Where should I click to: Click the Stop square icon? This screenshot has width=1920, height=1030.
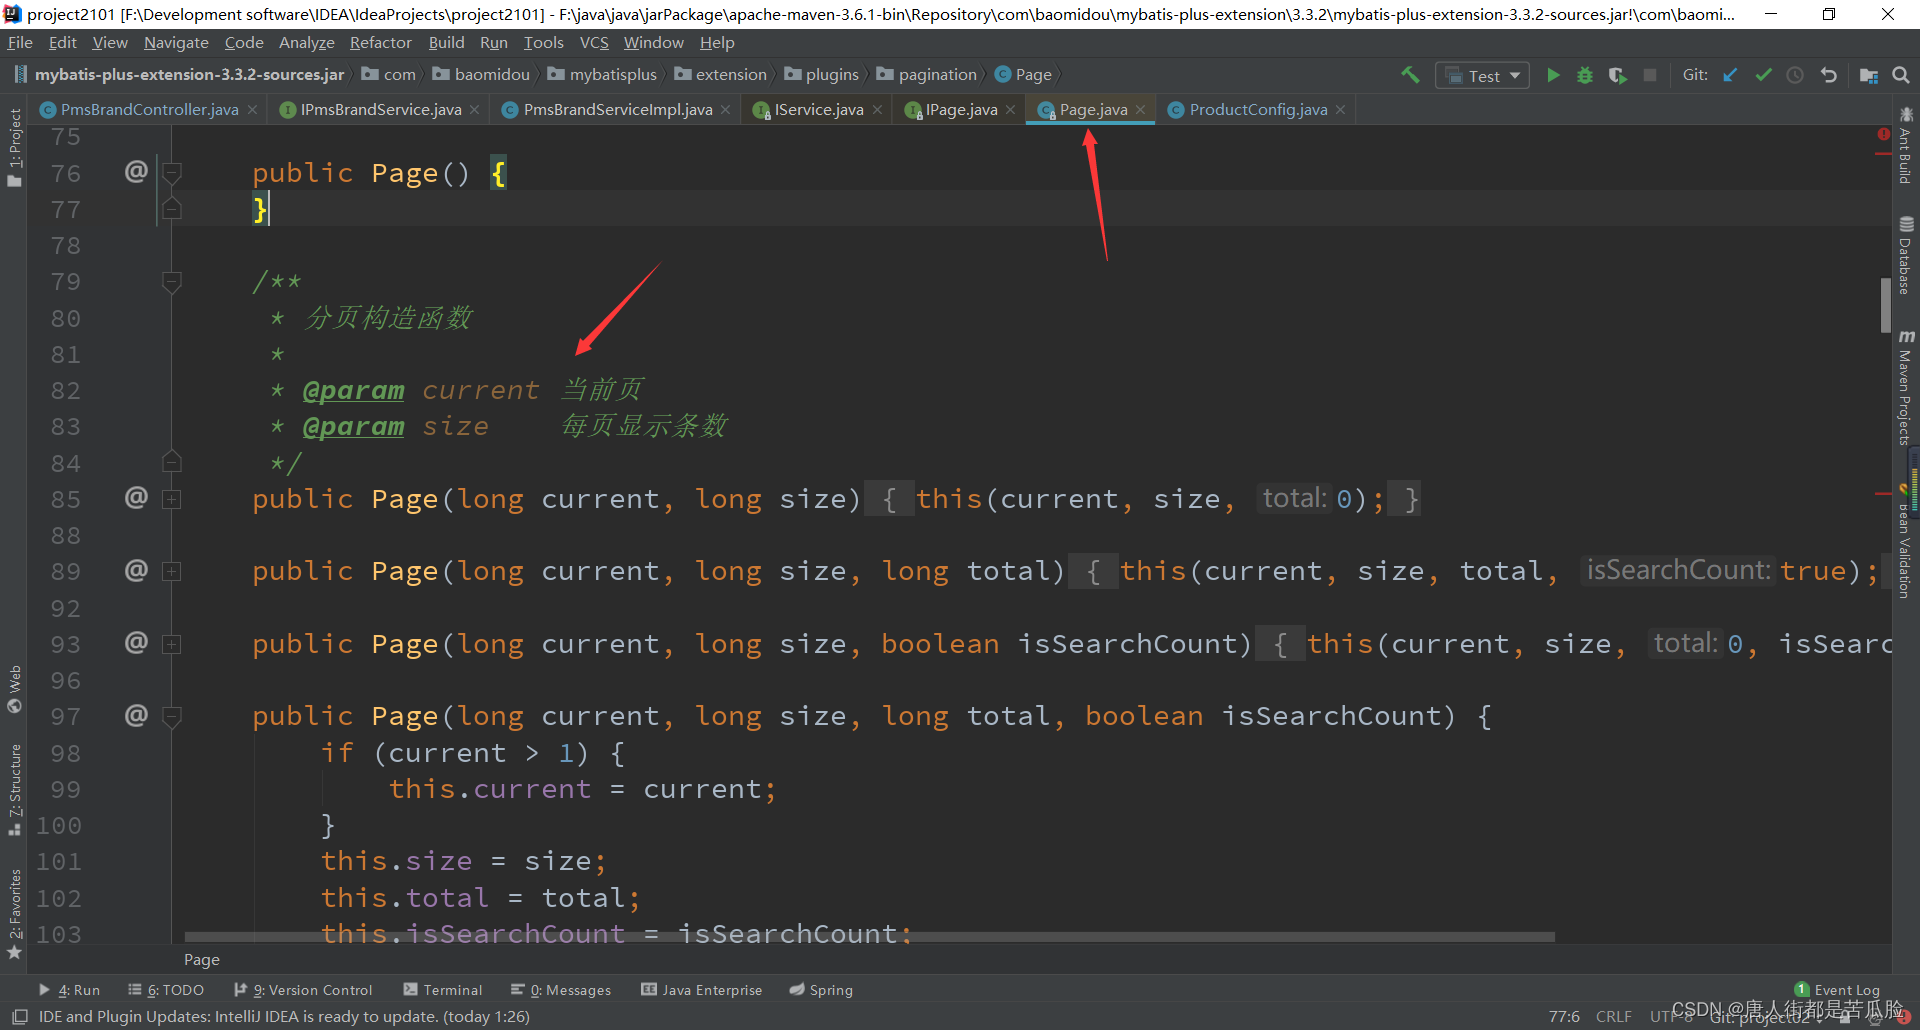point(1650,75)
